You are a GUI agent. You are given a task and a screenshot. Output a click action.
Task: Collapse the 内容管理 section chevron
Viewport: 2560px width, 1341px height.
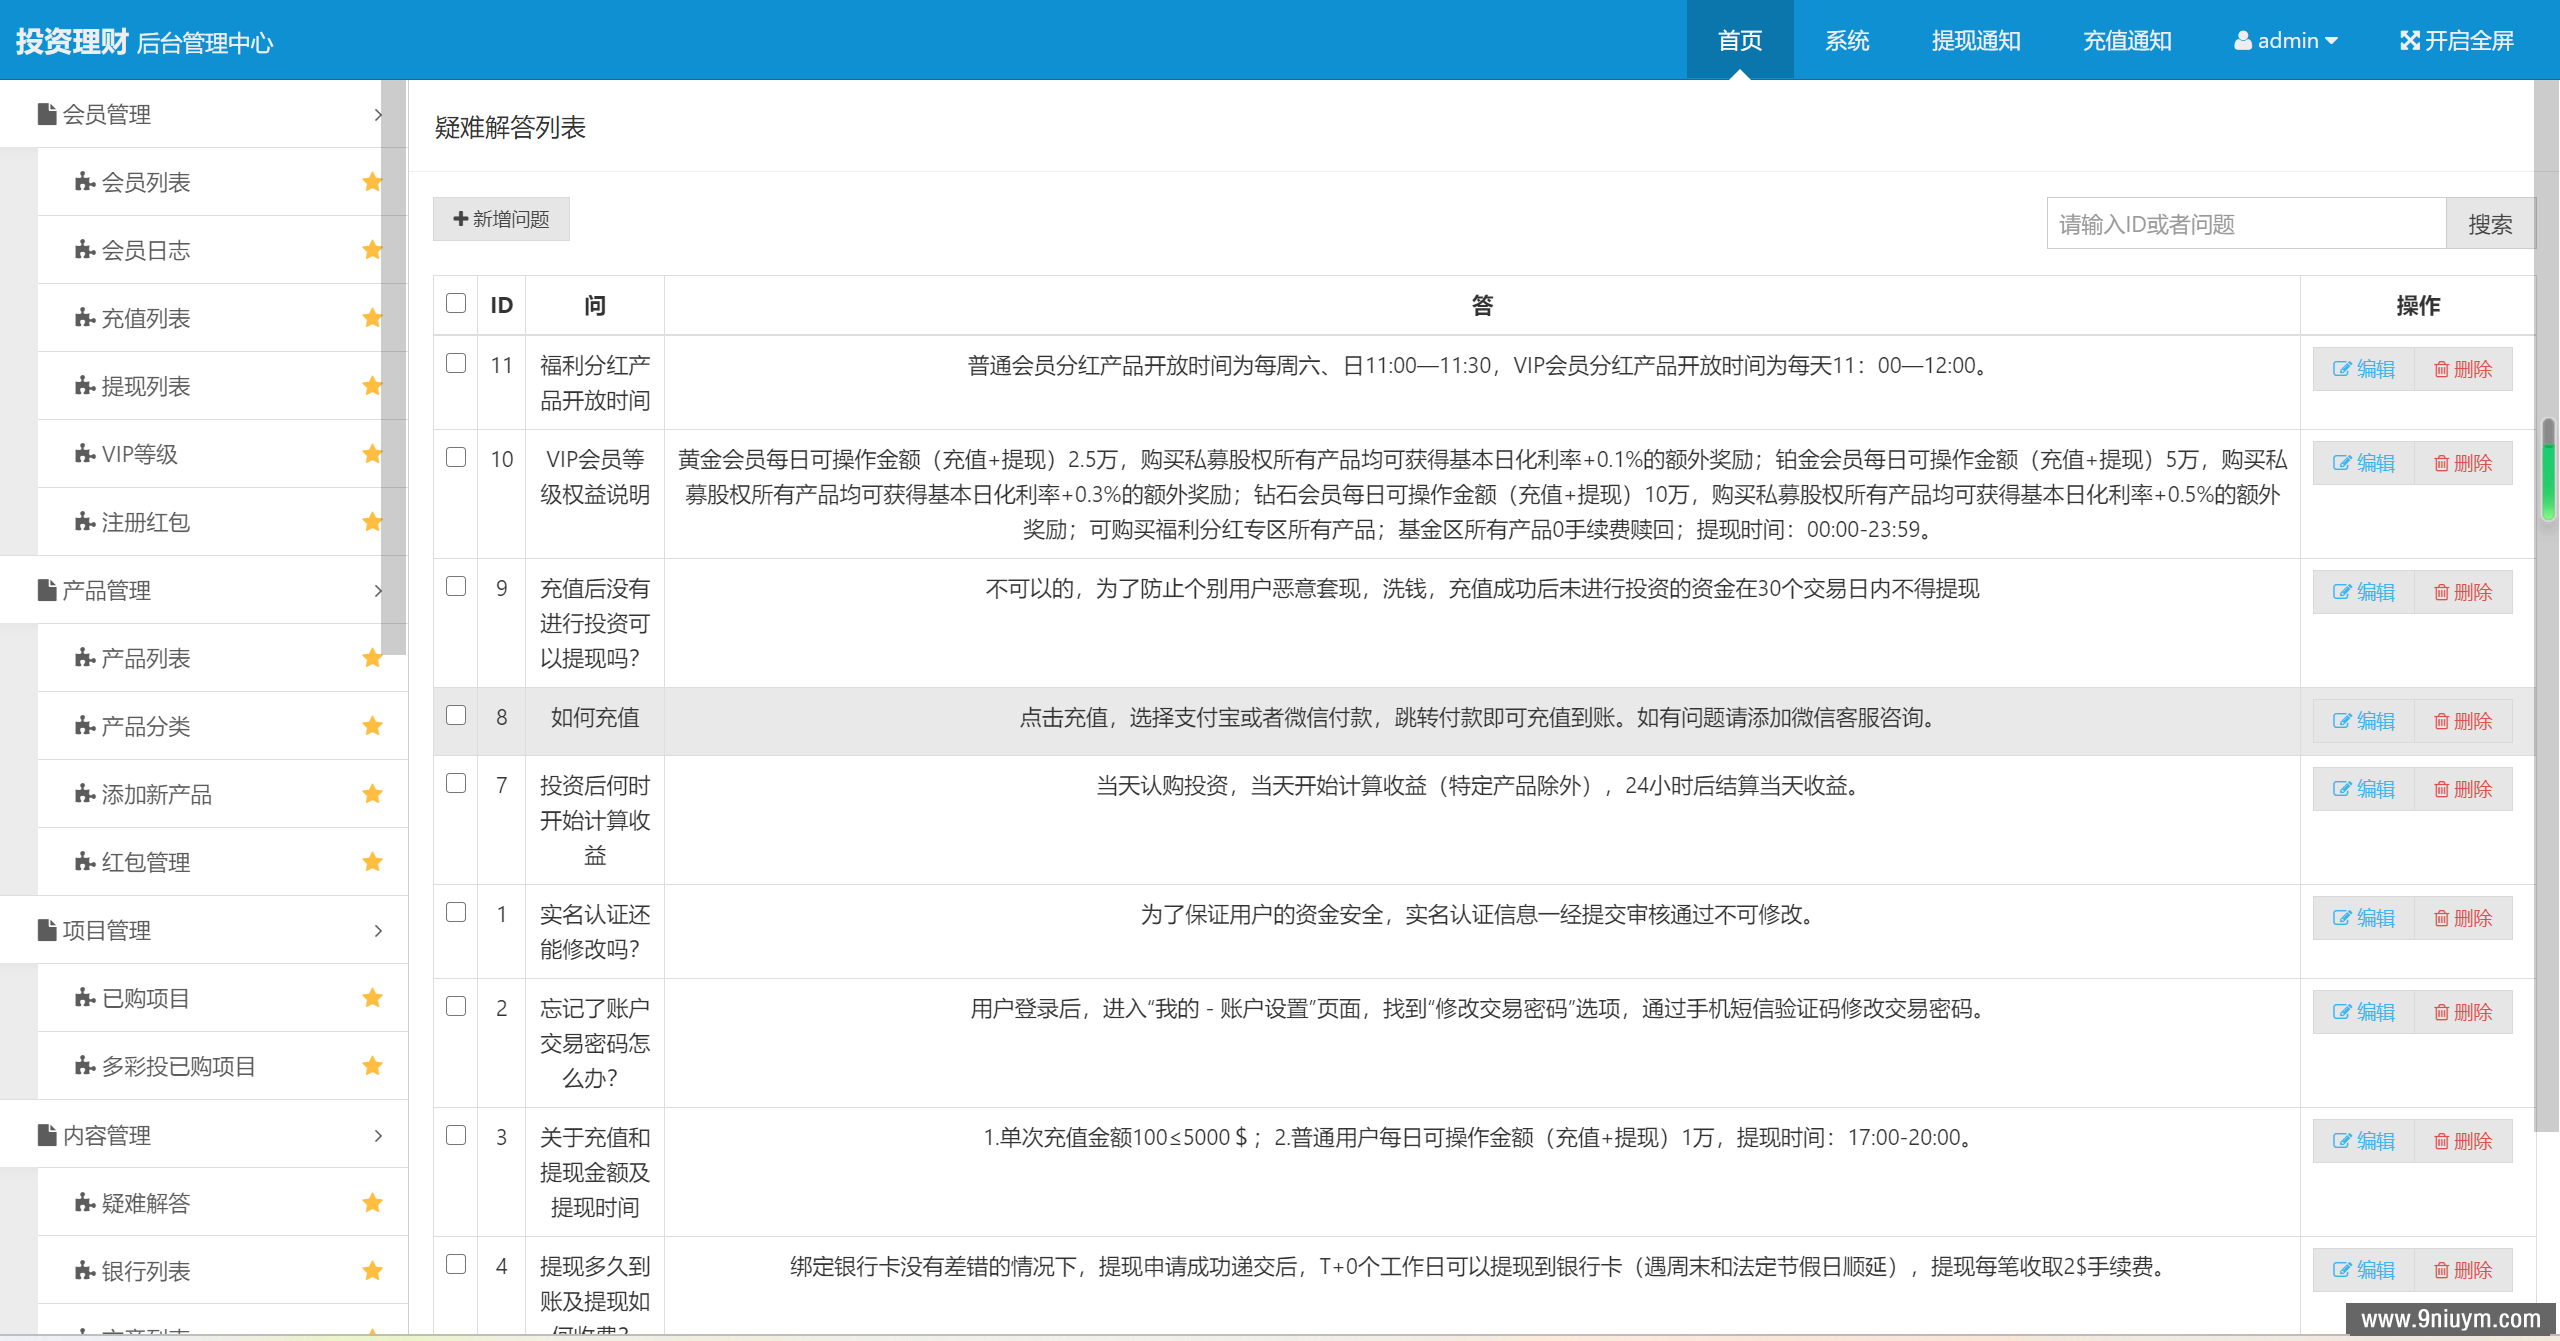point(378,1135)
